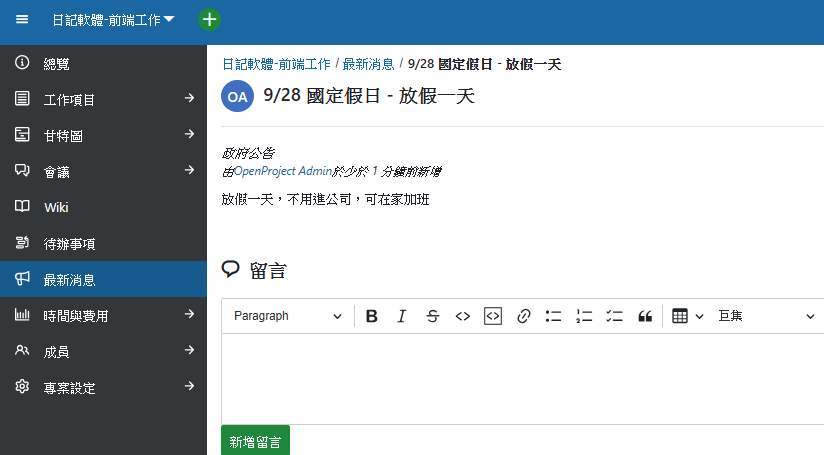824x455 pixels.
Task: Expand the 甘特圖 submenu arrow
Action: click(190, 135)
